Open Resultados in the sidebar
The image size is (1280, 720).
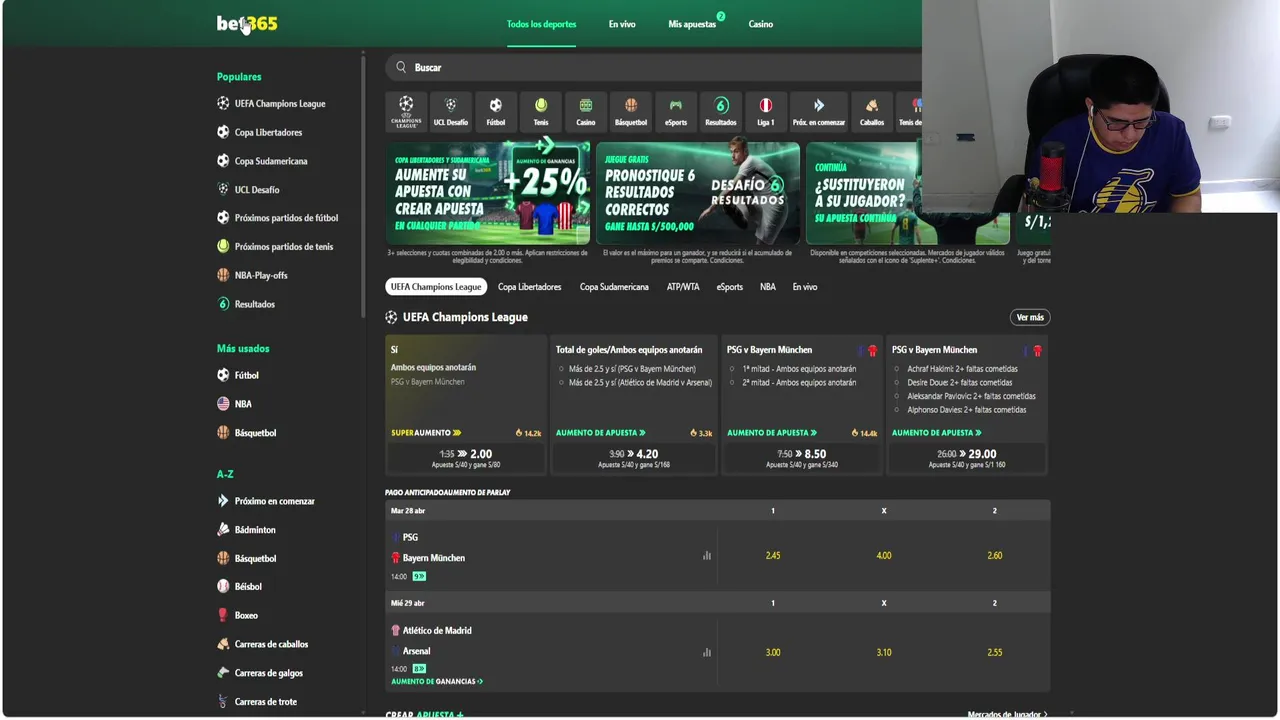[246, 304]
